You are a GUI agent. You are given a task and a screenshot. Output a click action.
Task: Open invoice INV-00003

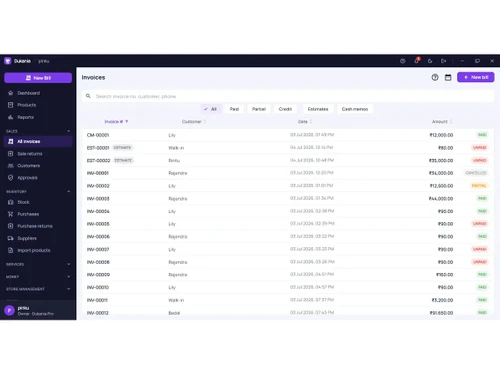(288, 199)
